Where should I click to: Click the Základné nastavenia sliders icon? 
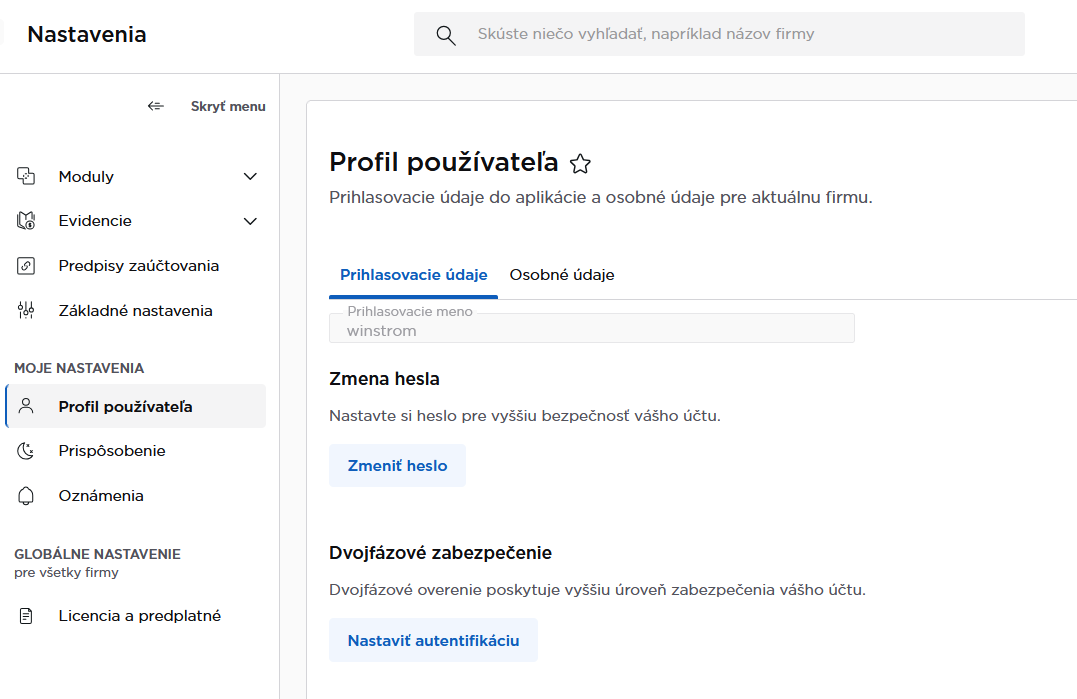[27, 311]
